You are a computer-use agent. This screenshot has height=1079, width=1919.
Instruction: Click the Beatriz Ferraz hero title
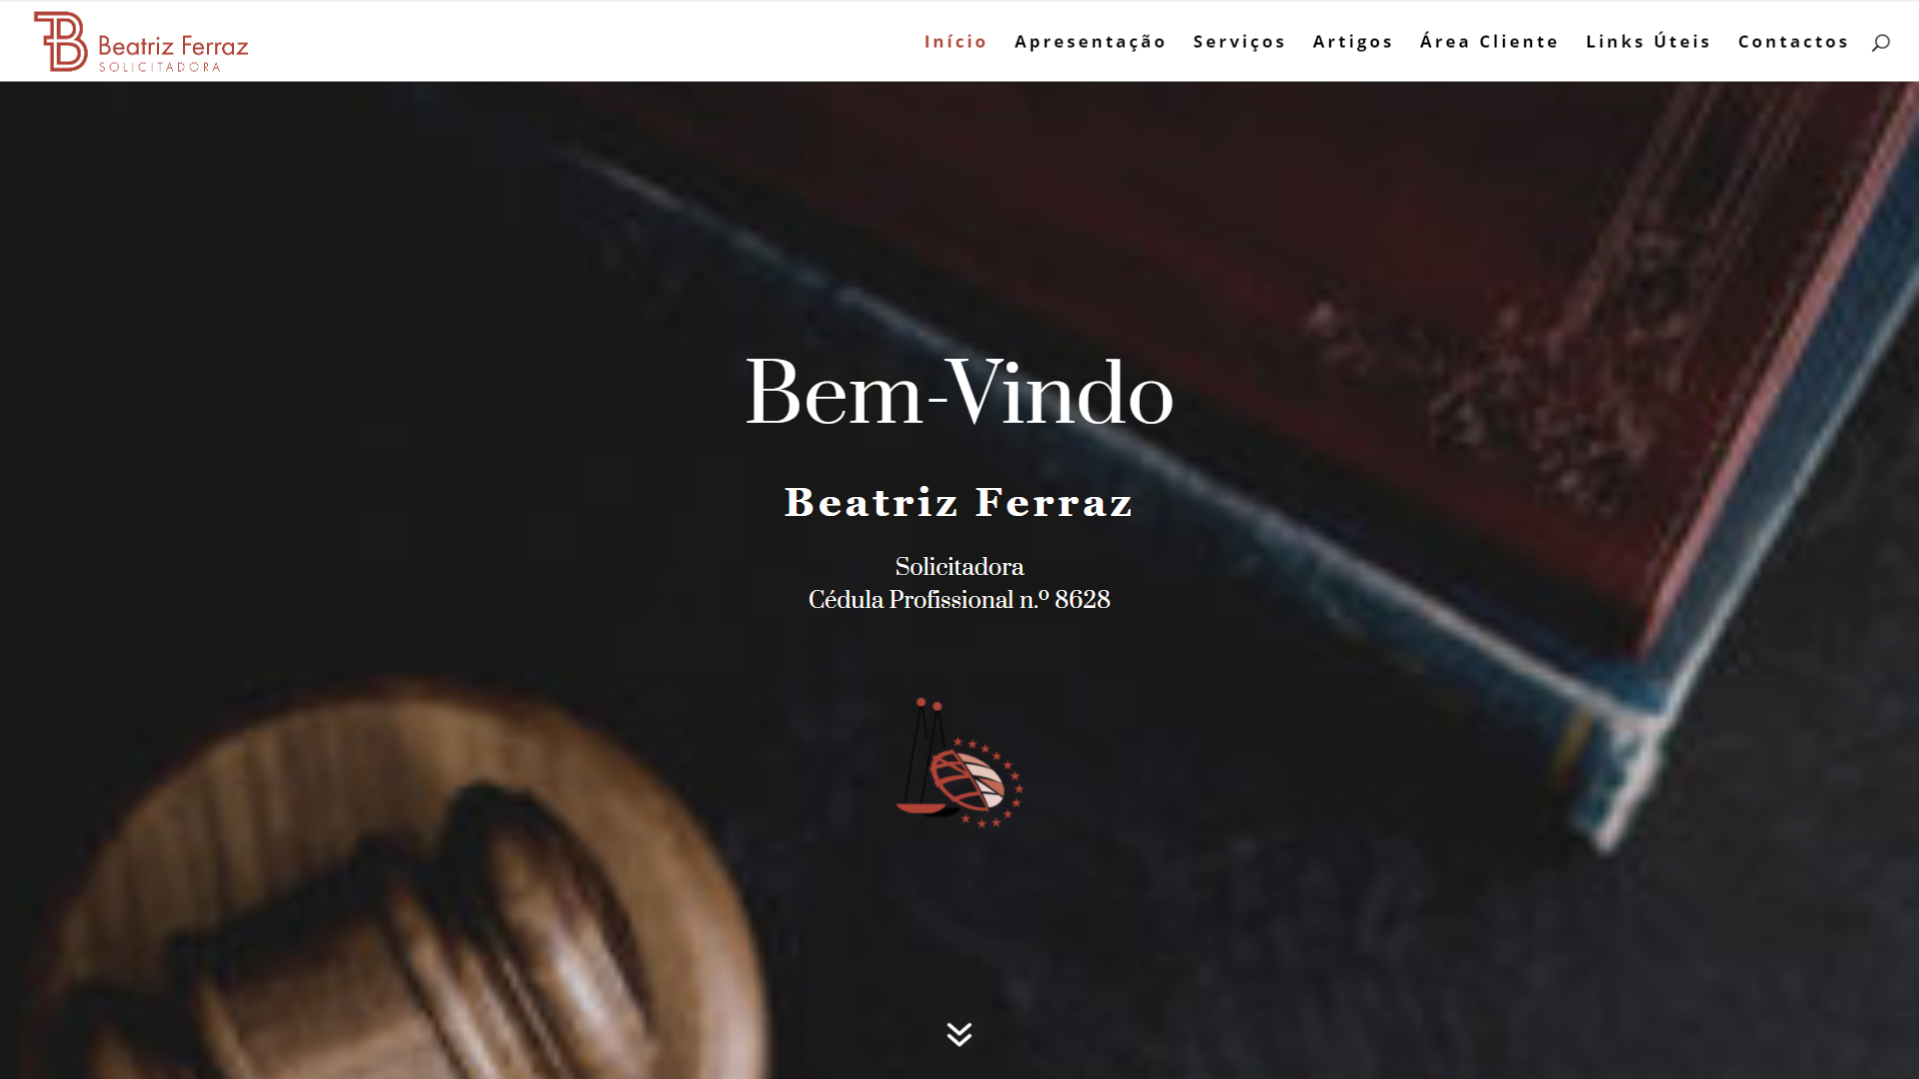959,502
